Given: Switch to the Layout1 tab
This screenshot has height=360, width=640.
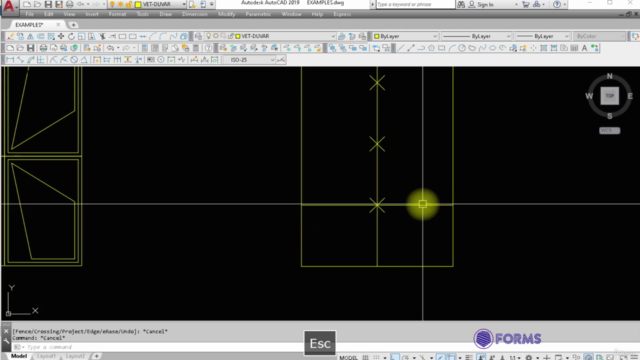Looking at the screenshot, I should point(46,356).
